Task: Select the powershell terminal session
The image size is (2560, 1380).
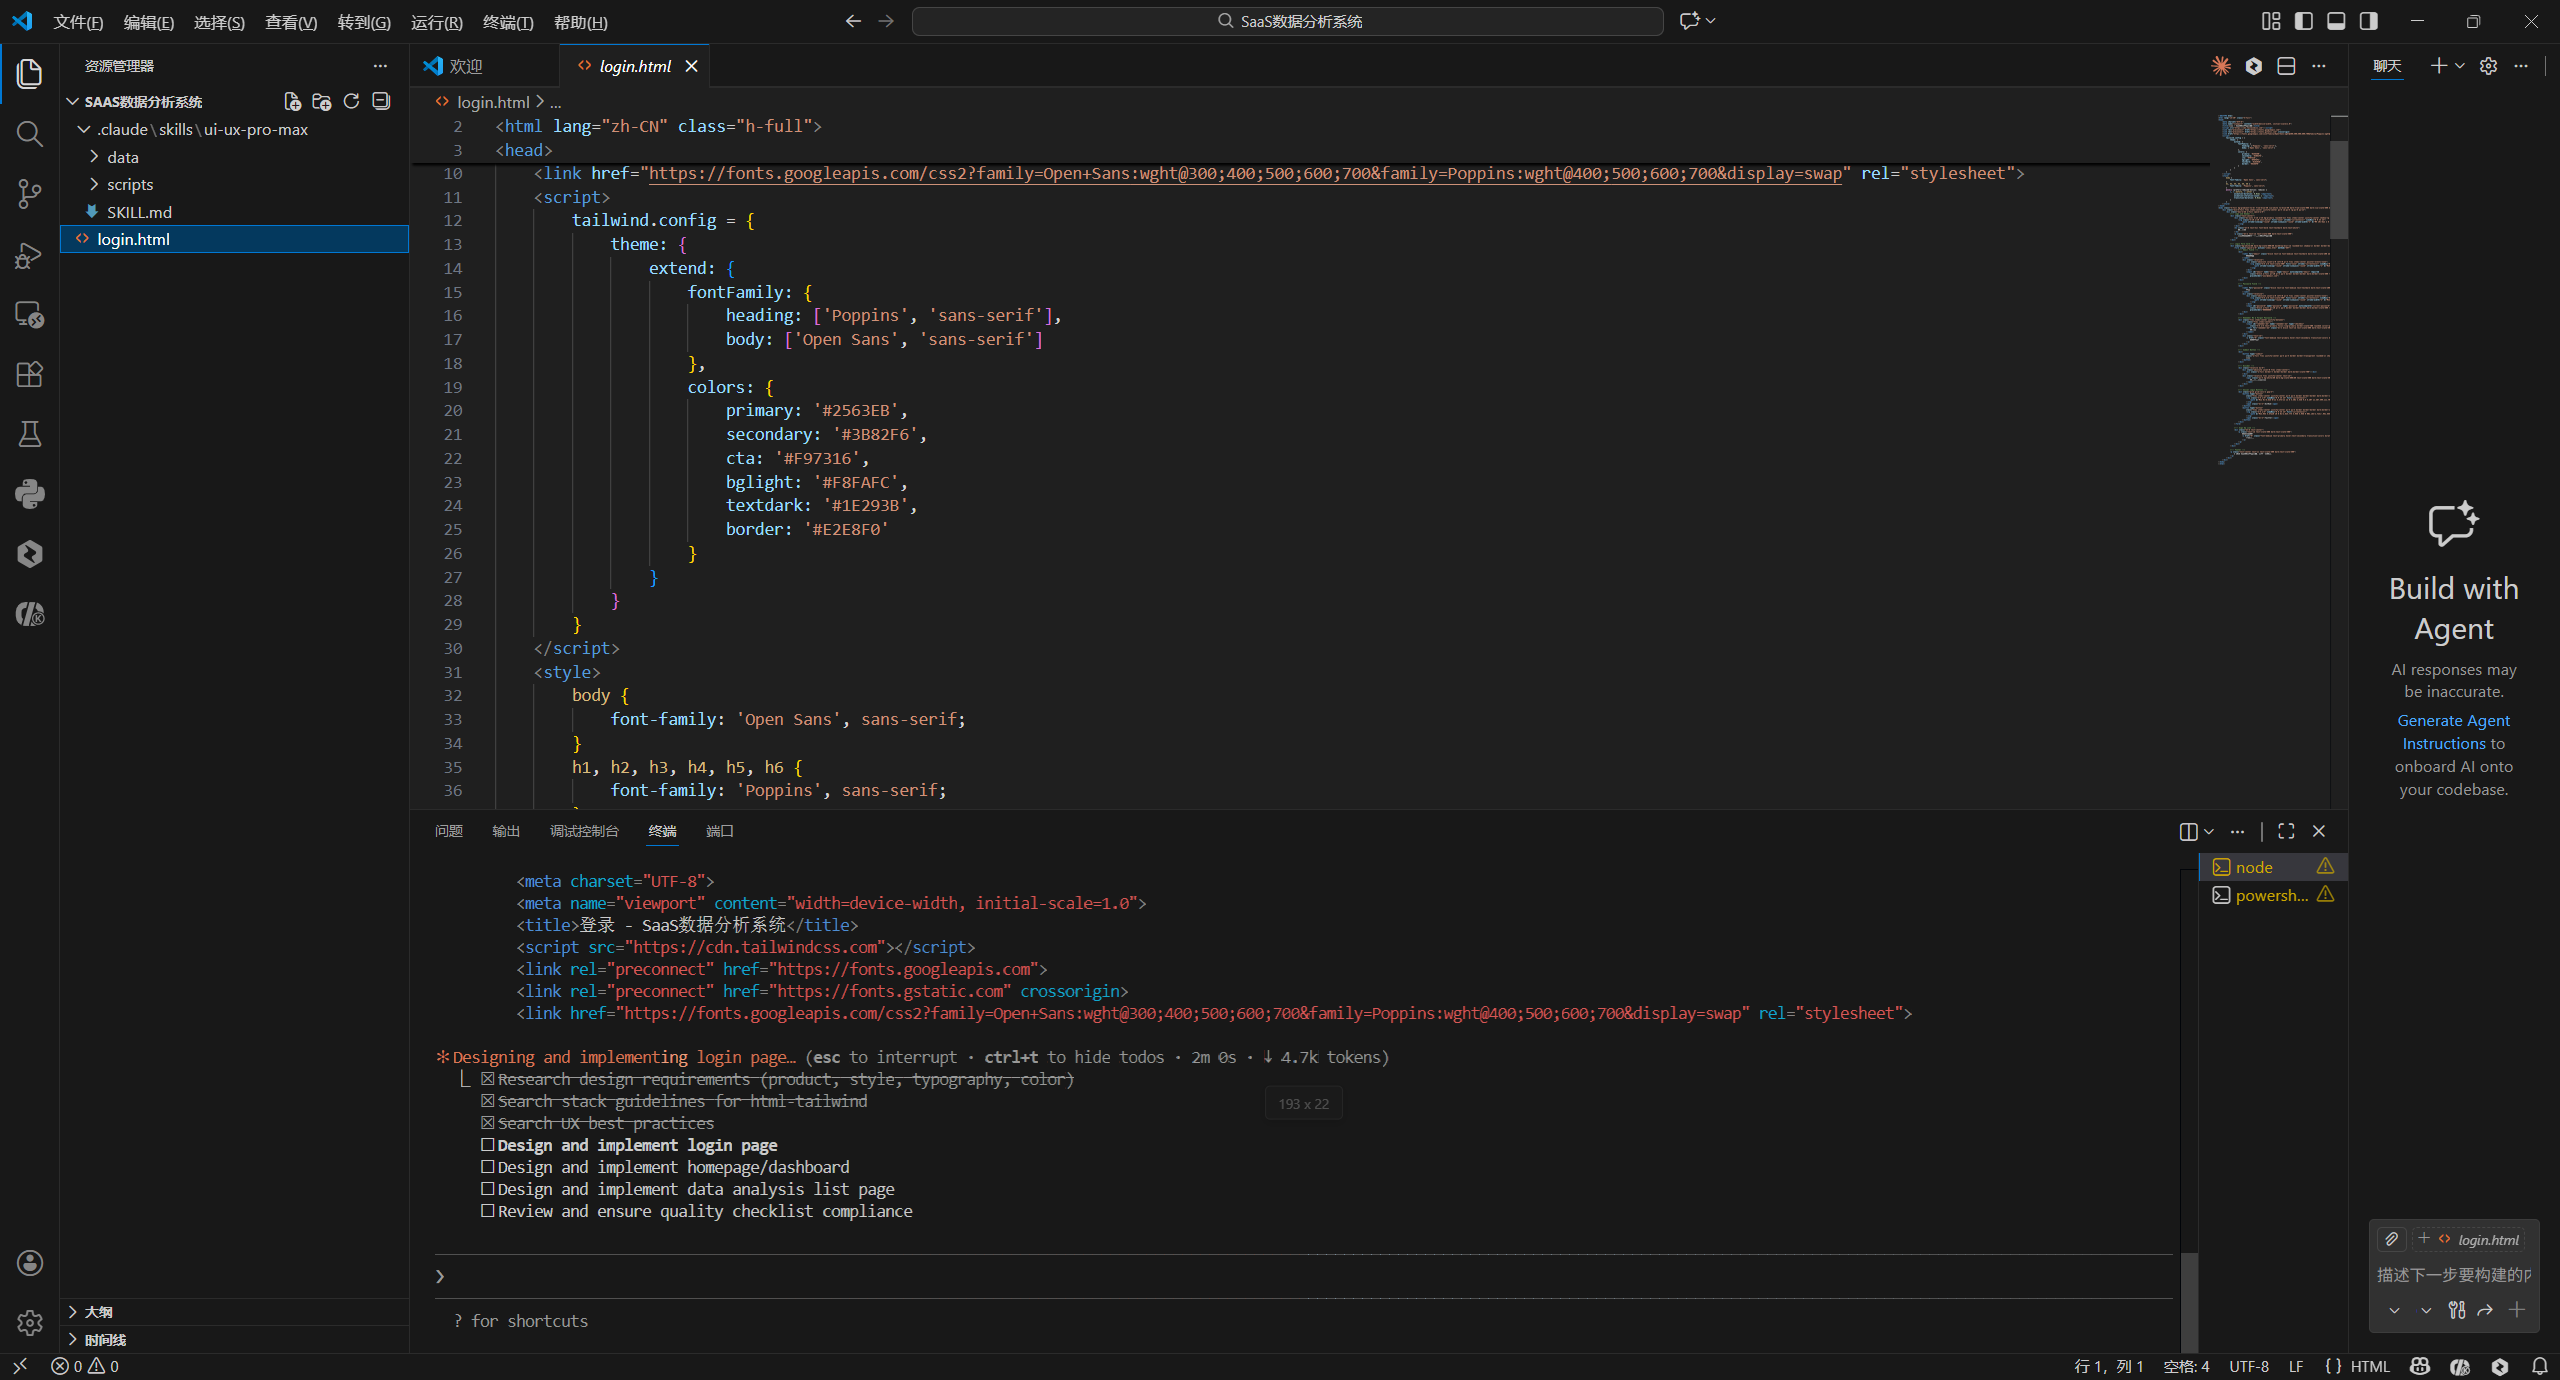Action: pos(2271,895)
